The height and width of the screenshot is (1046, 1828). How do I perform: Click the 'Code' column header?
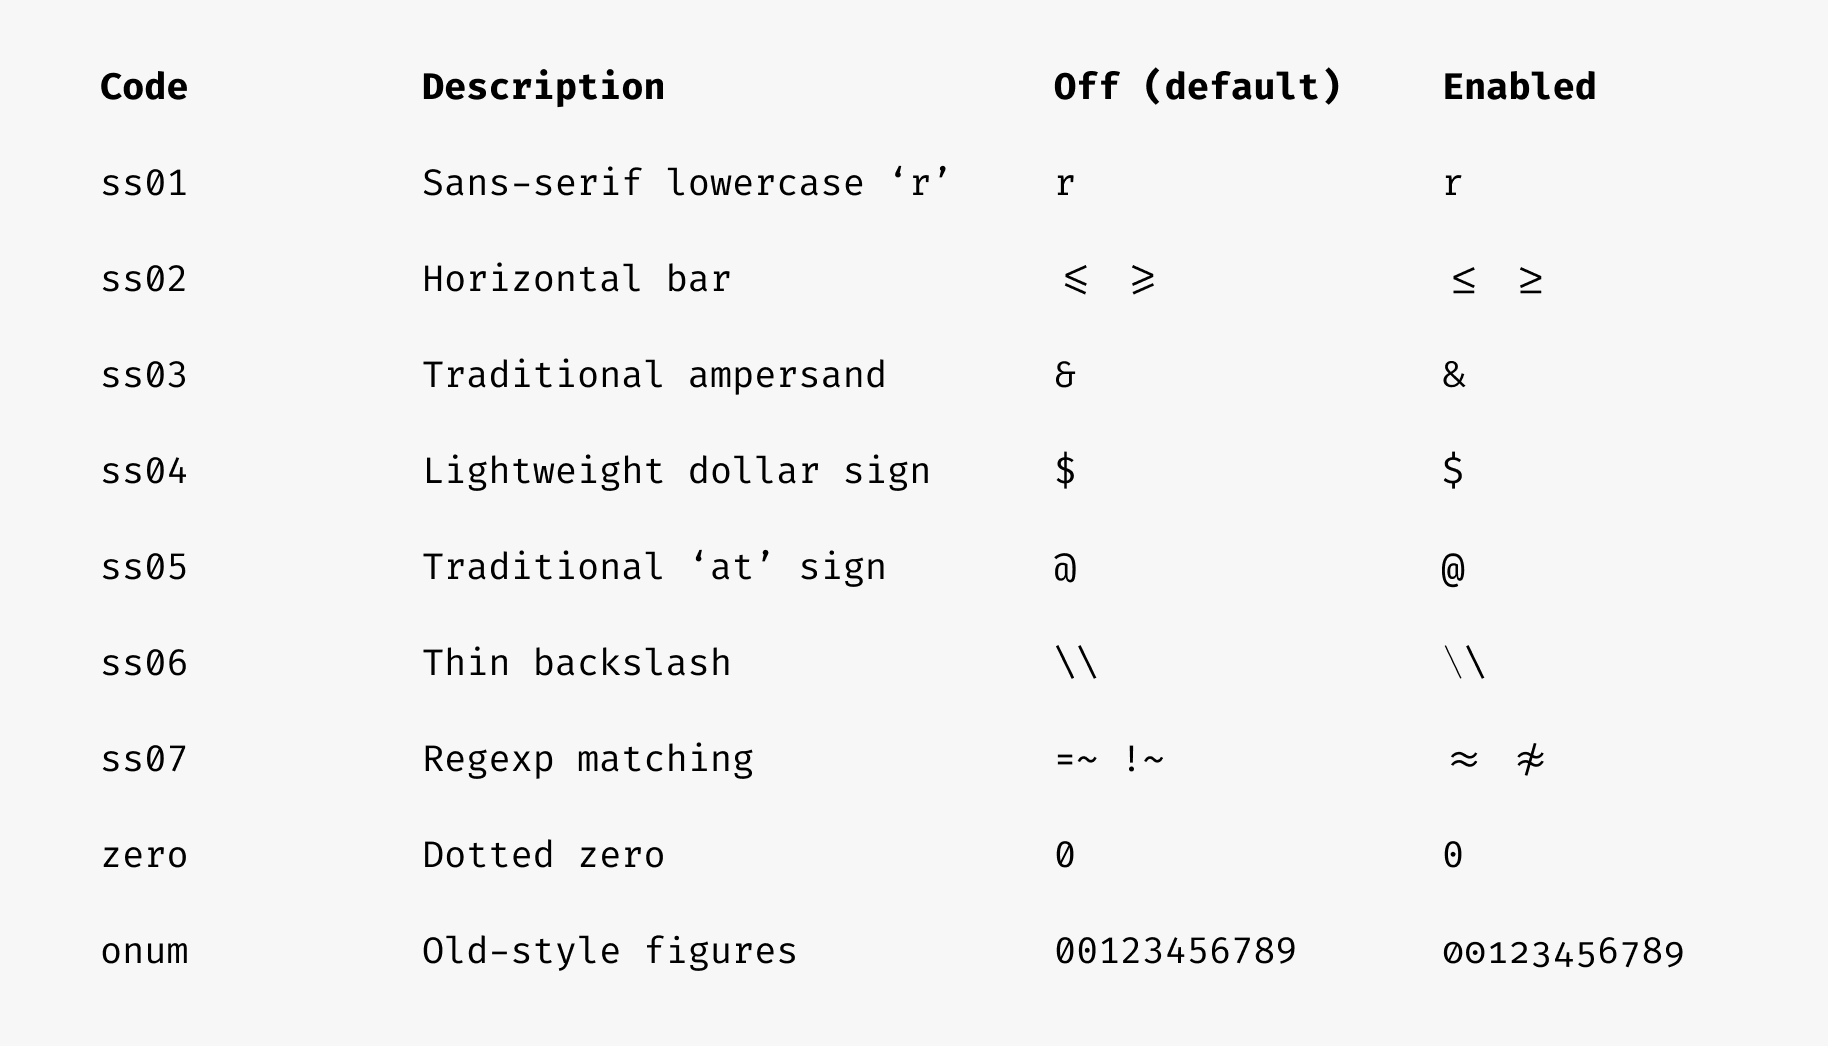144,87
